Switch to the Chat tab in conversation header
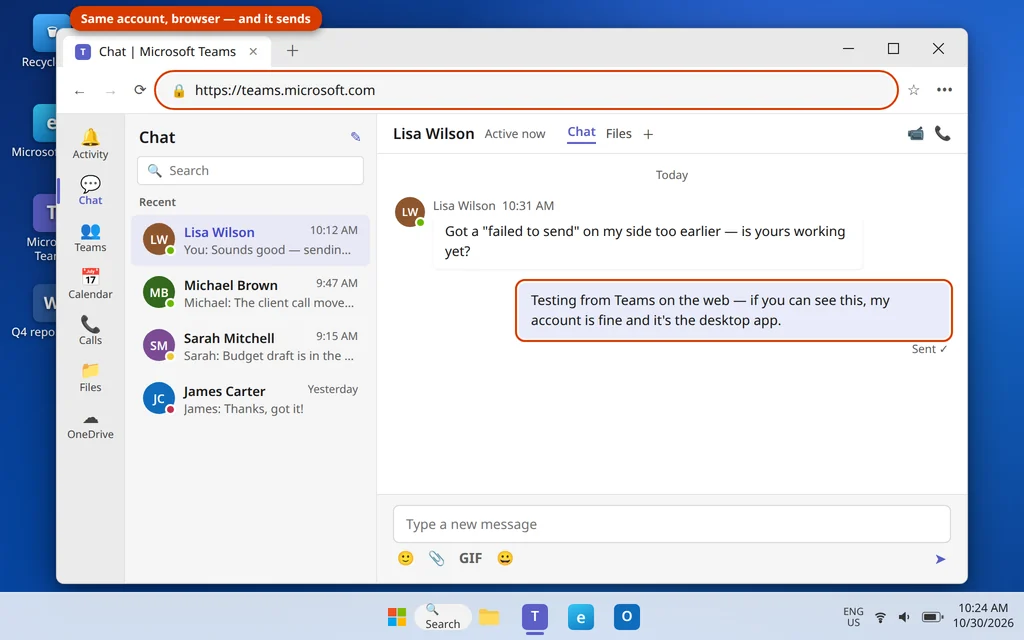The width and height of the screenshot is (1024, 640). pos(581,133)
